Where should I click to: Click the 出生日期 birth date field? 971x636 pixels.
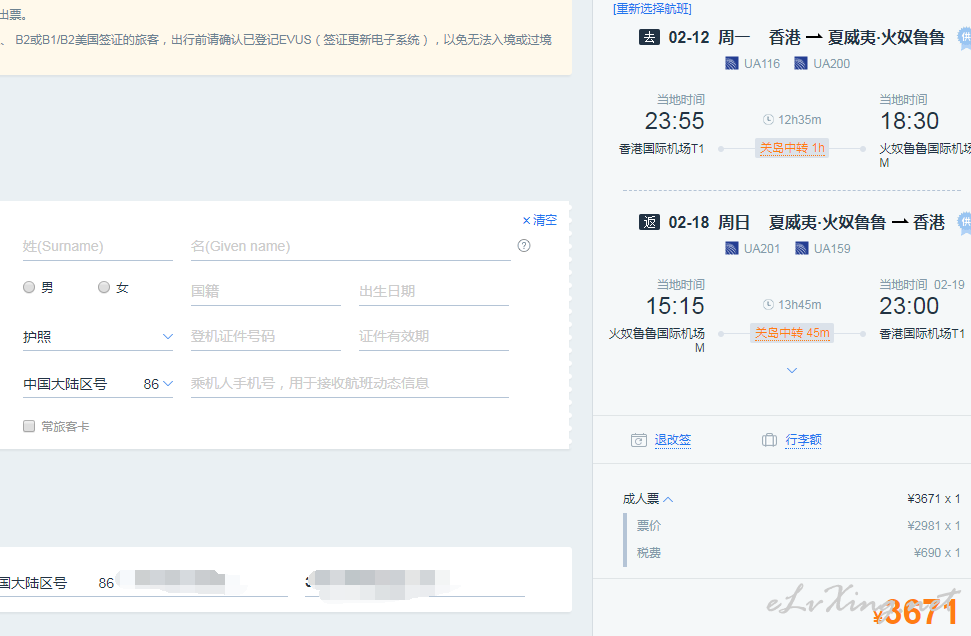click(433, 291)
